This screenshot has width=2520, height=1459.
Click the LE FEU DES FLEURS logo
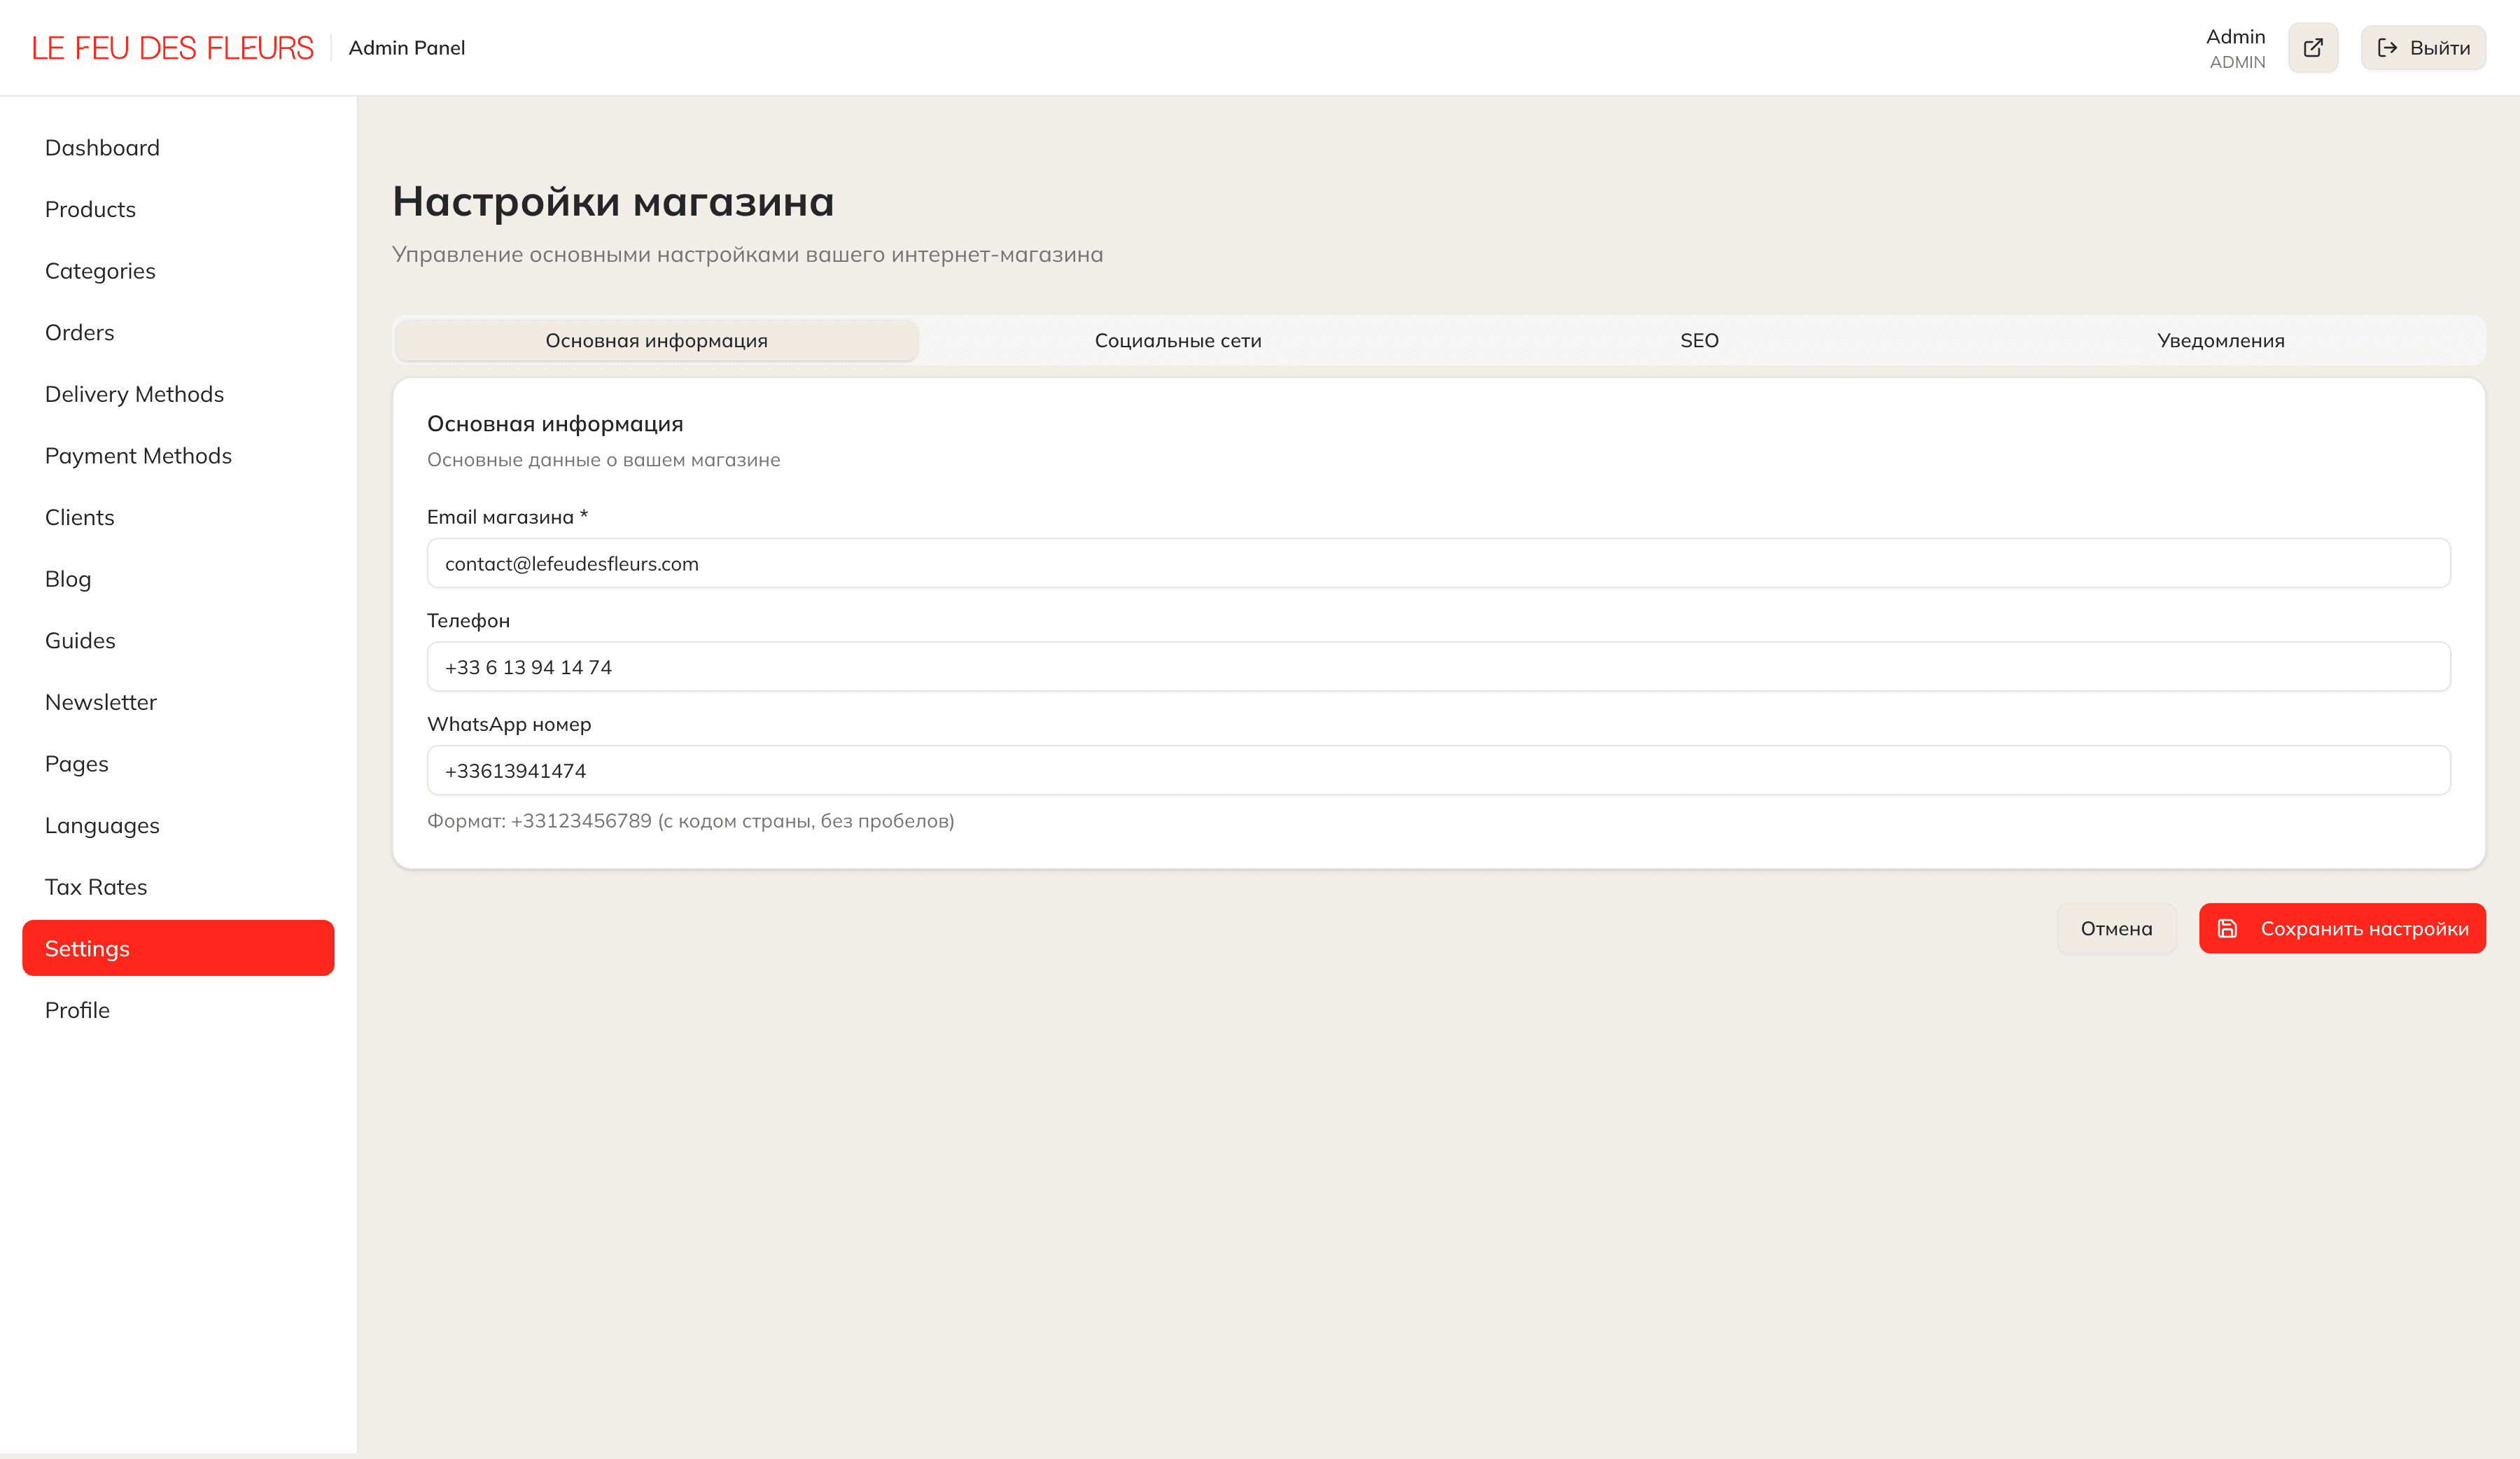click(172, 48)
